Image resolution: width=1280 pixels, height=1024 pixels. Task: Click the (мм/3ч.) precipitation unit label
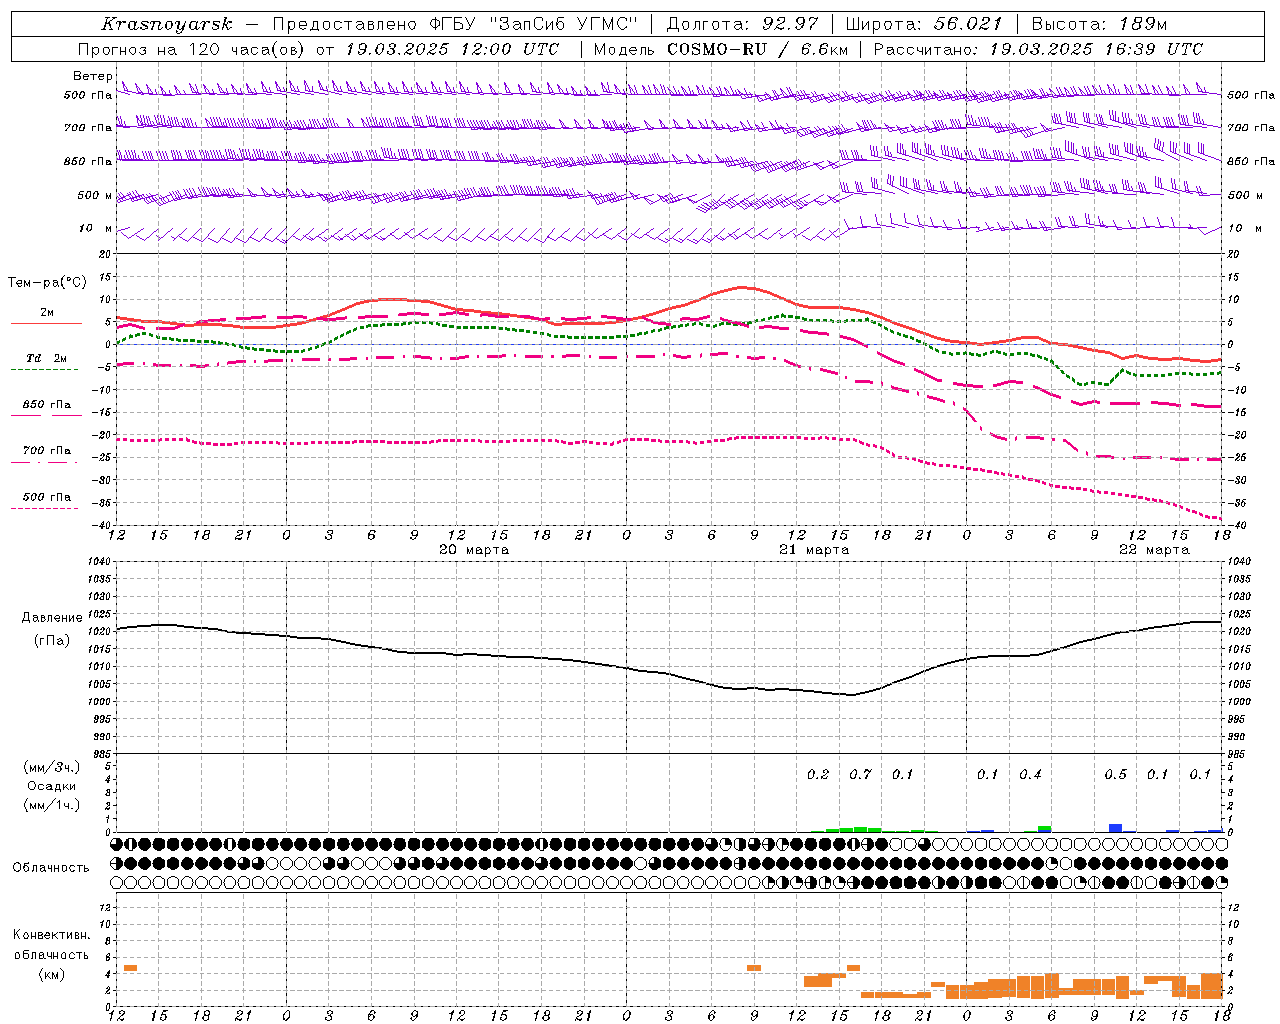tap(52, 767)
